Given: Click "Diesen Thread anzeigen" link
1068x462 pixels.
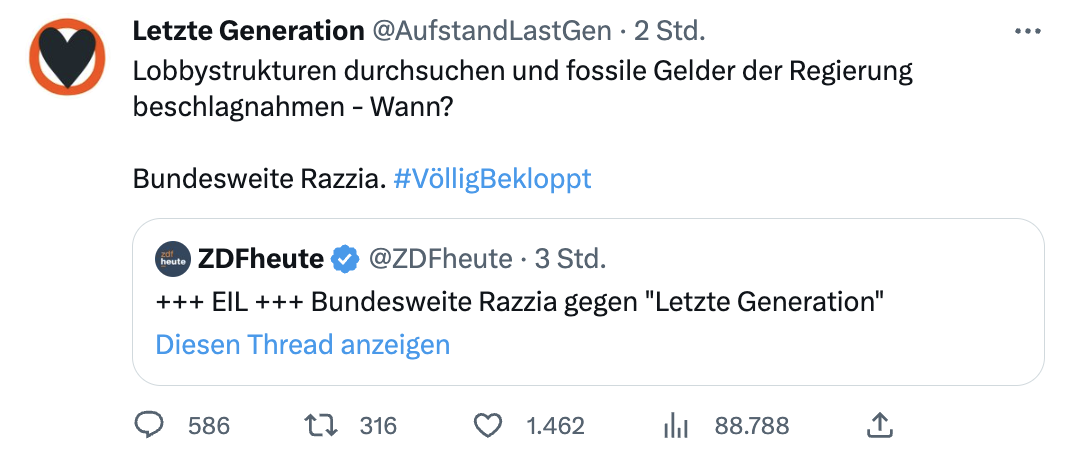Looking at the screenshot, I should point(303,345).
